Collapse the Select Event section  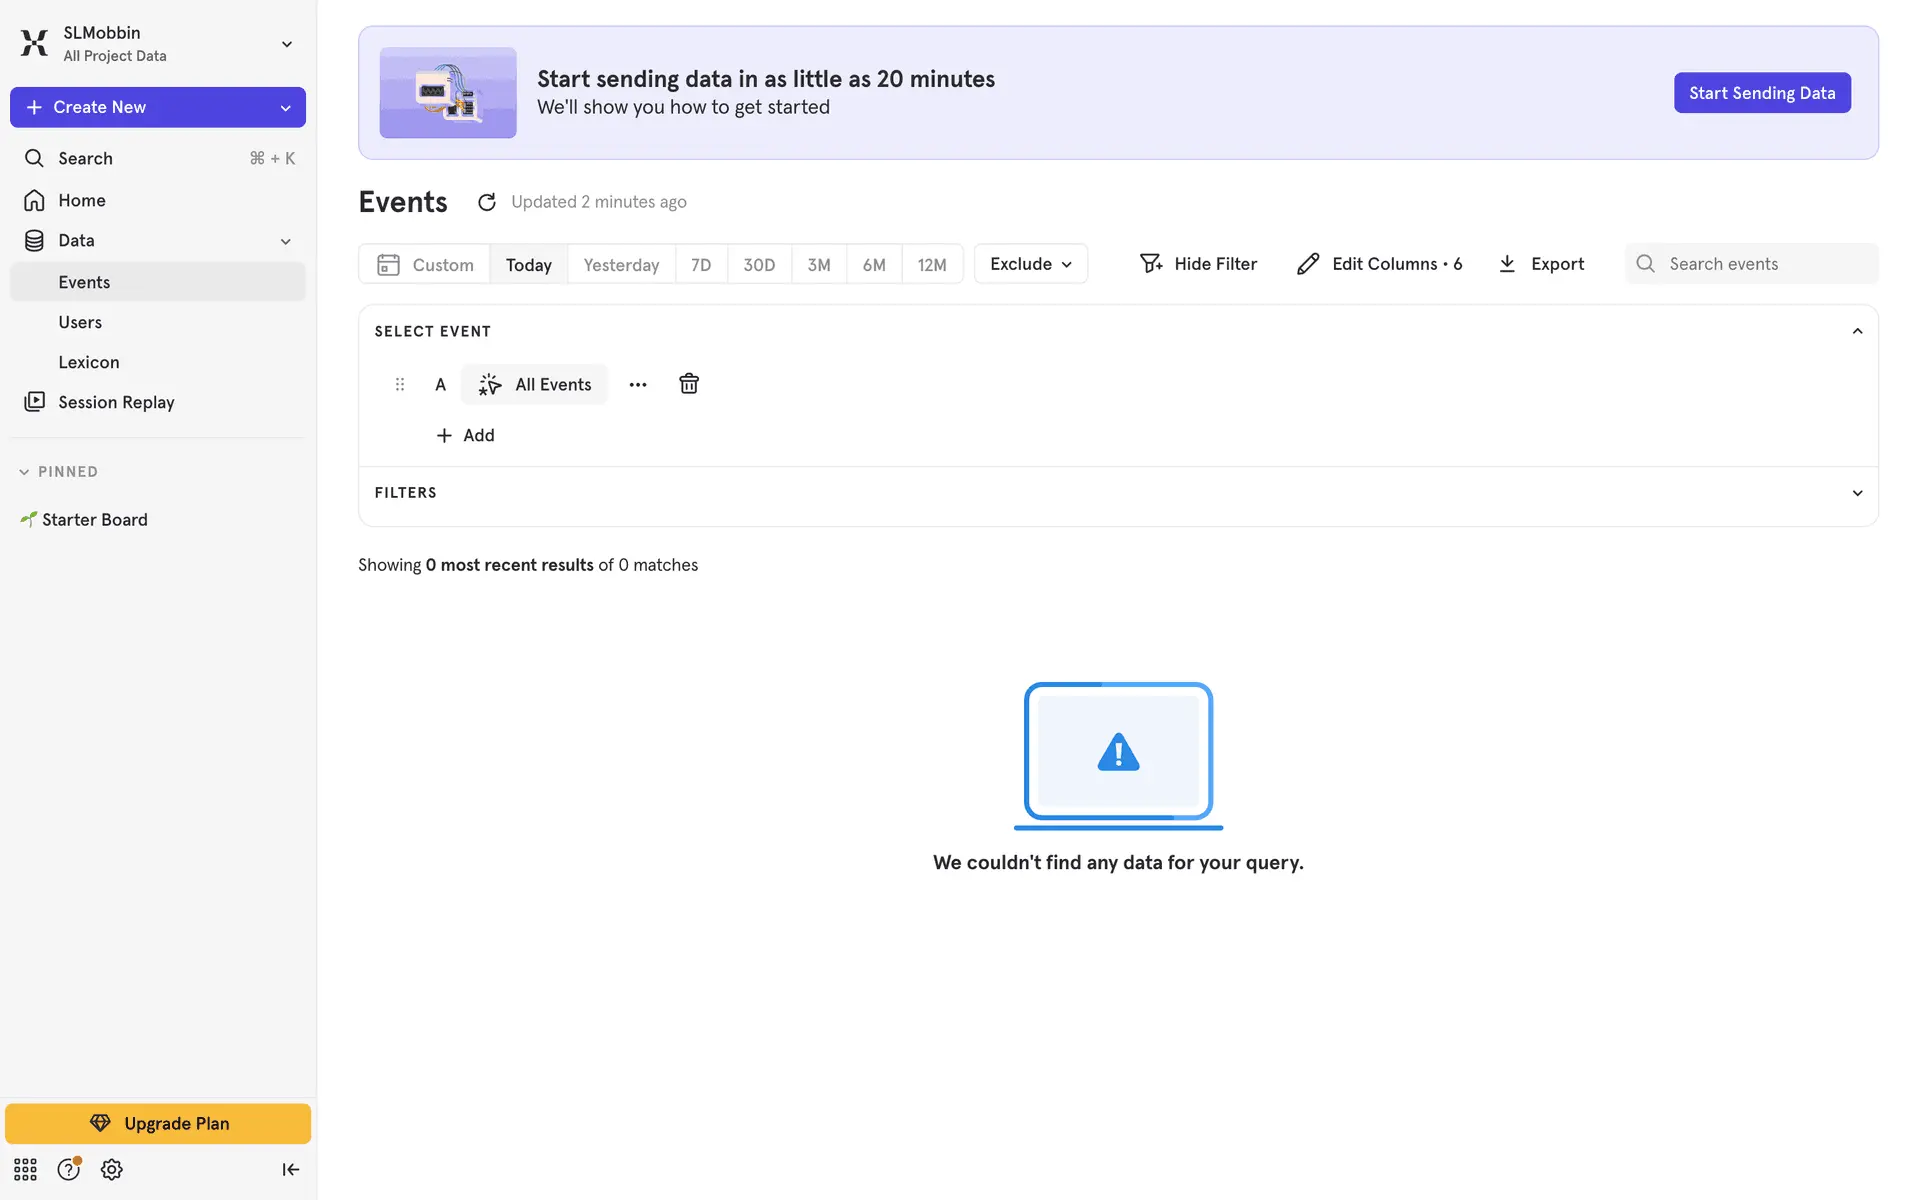1857,331
